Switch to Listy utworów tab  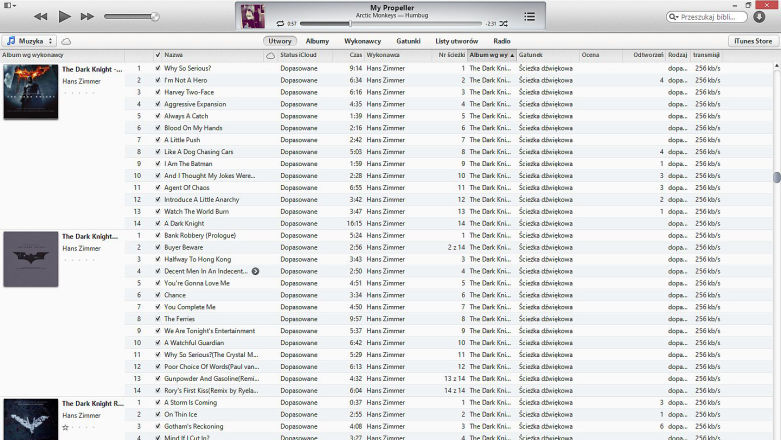point(457,41)
